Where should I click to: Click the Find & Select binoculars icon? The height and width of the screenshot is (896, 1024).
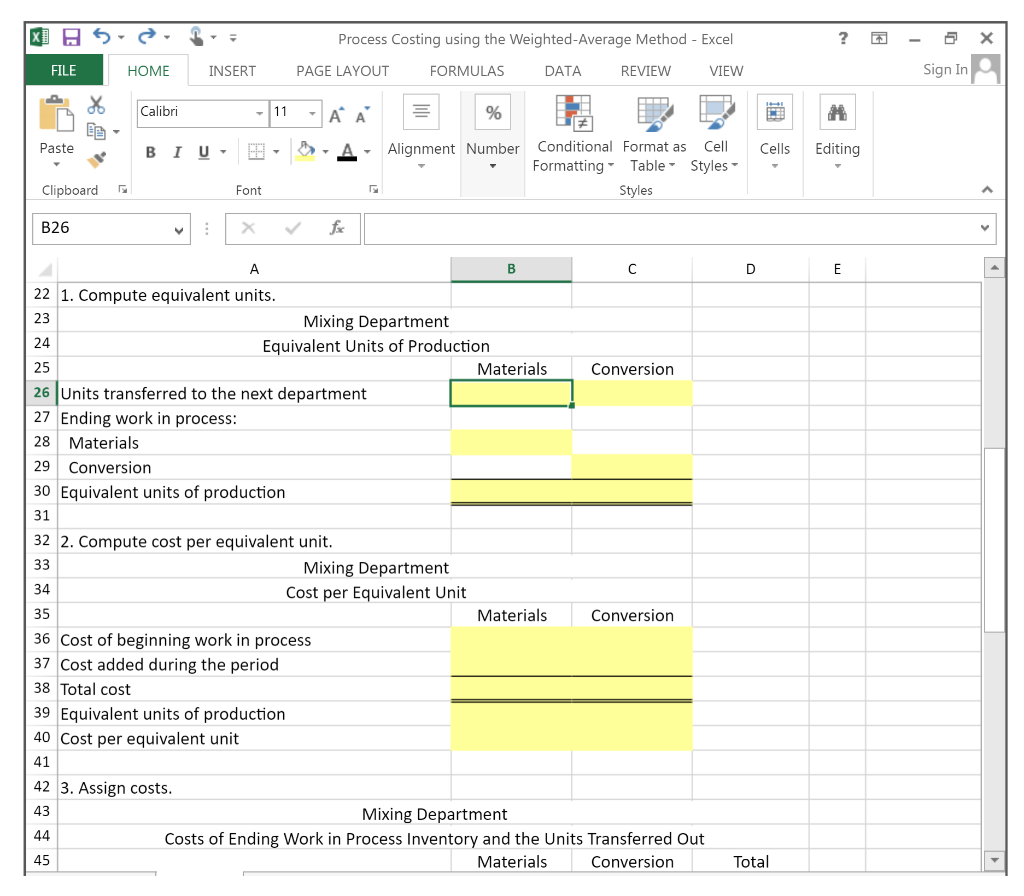838,112
